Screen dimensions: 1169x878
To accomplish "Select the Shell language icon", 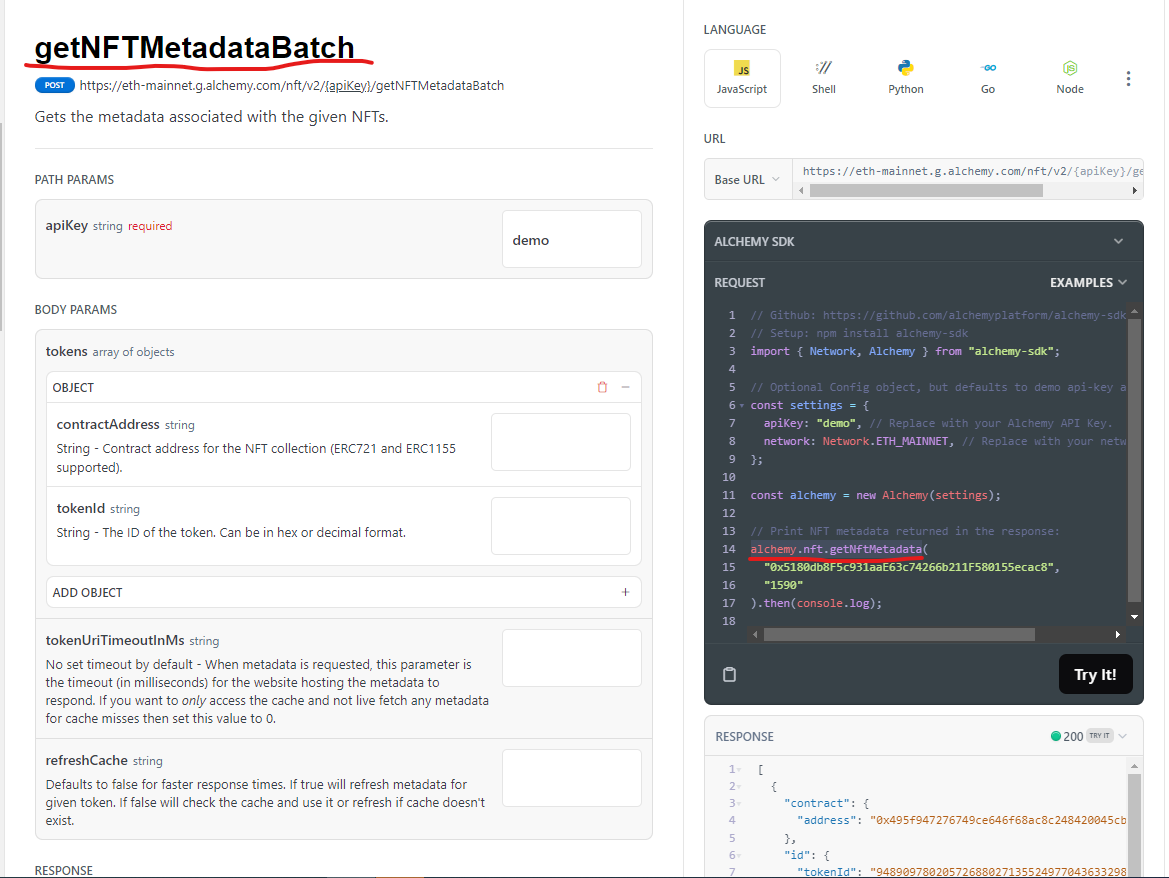I will 824,78.
